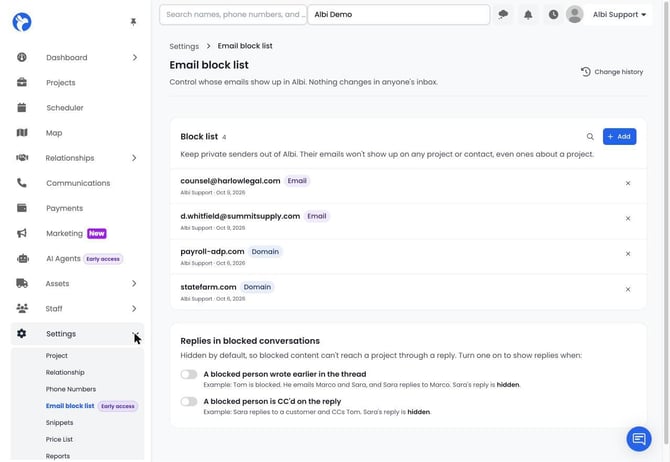Viewport: 670px width, 462px height.
Task: Click the Marketing megaphone icon
Action: [x=22, y=233]
